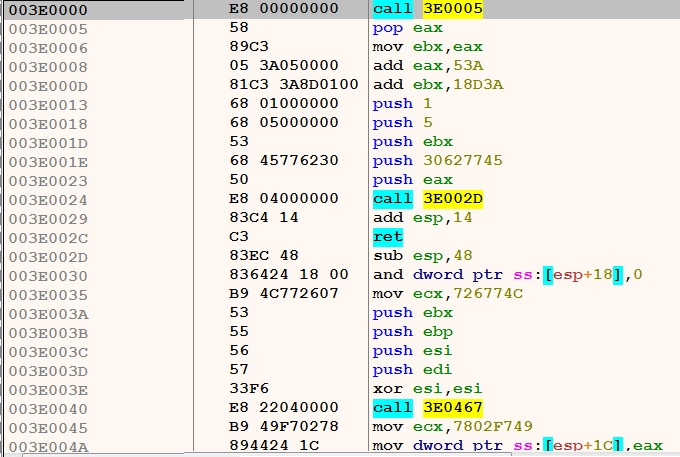Viewport: 680px width, 457px height.
Task: Click opcode bytes E8 04000000
Action: [284, 198]
